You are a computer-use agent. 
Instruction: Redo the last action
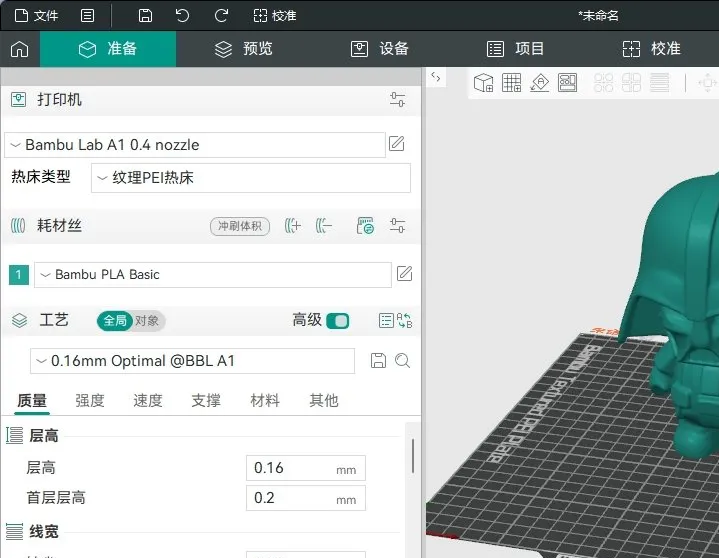221,16
